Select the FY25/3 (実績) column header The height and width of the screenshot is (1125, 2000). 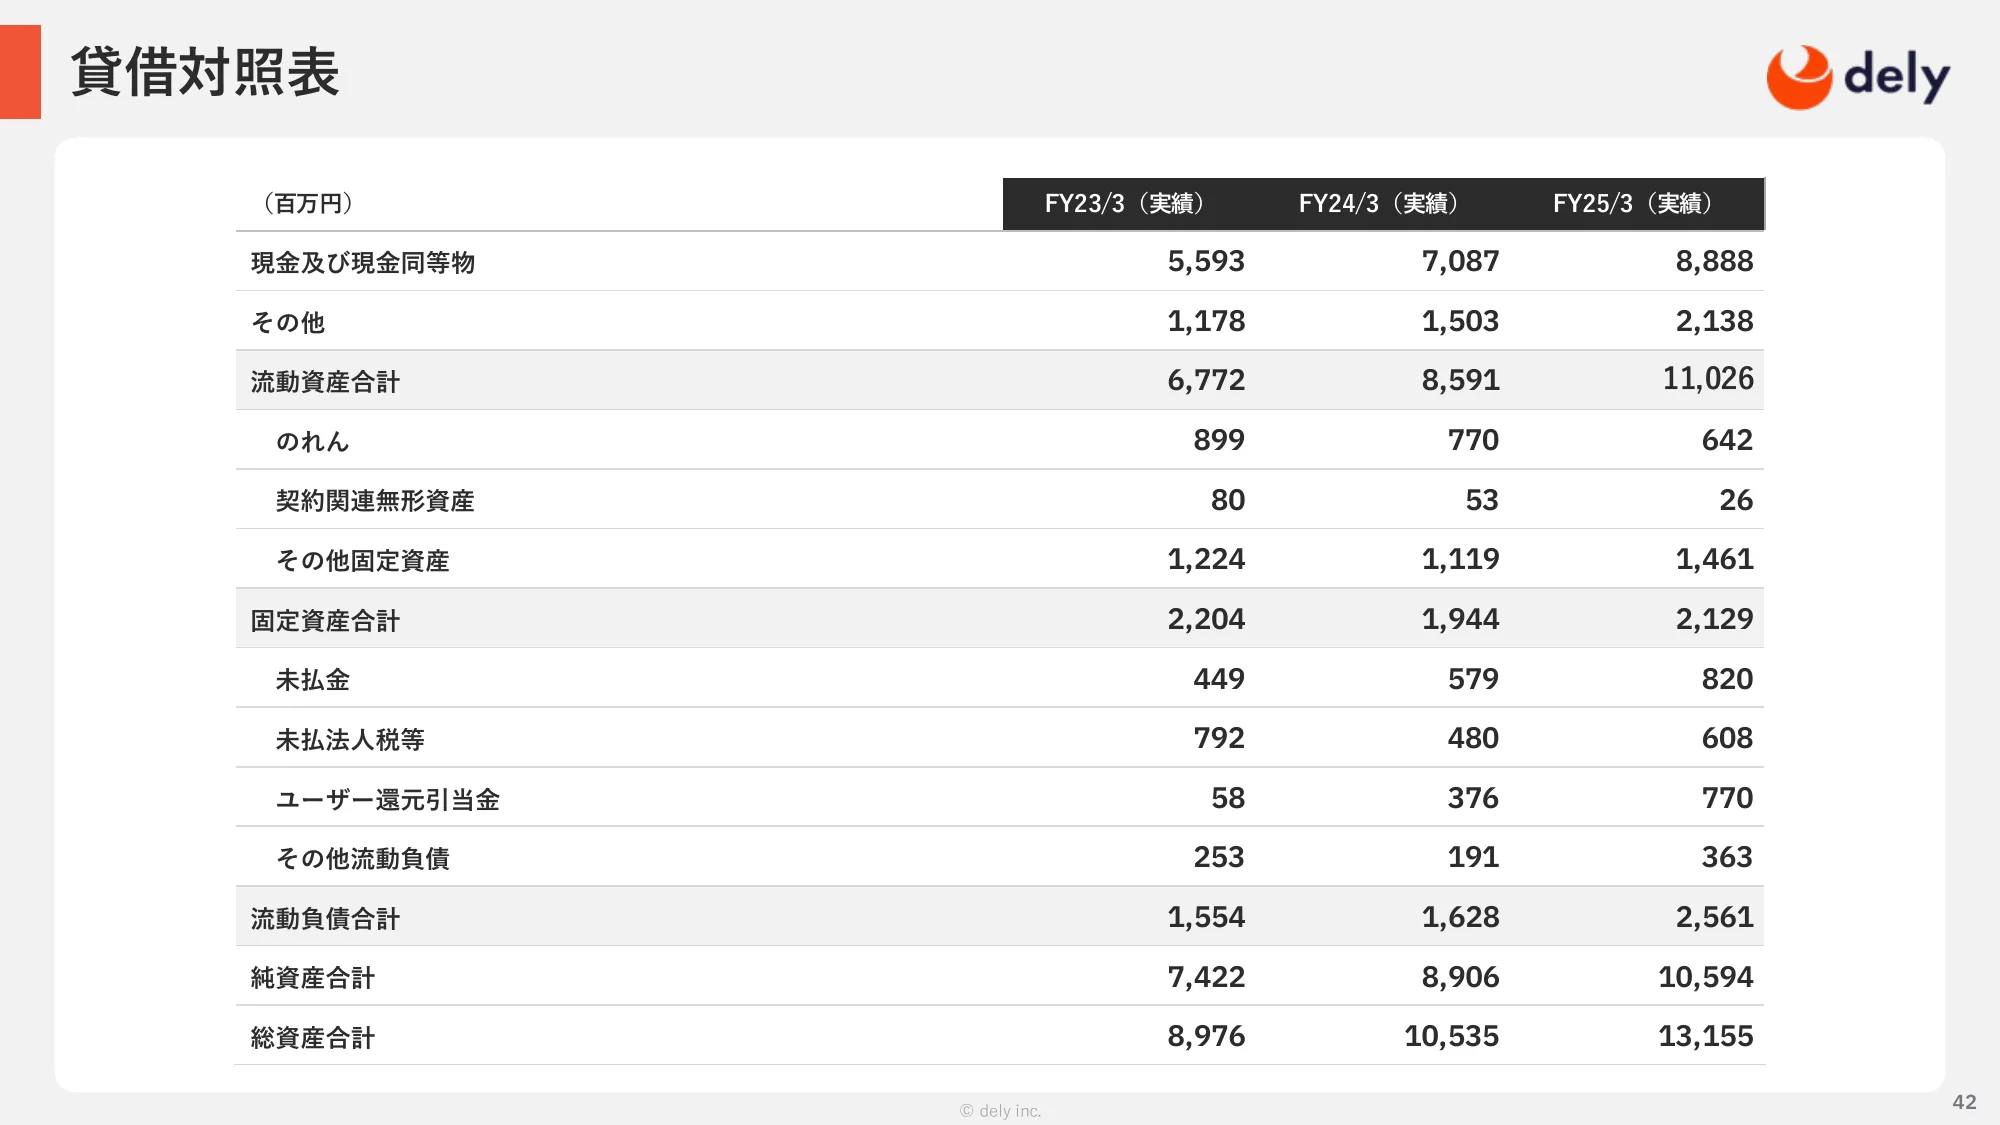(1632, 204)
